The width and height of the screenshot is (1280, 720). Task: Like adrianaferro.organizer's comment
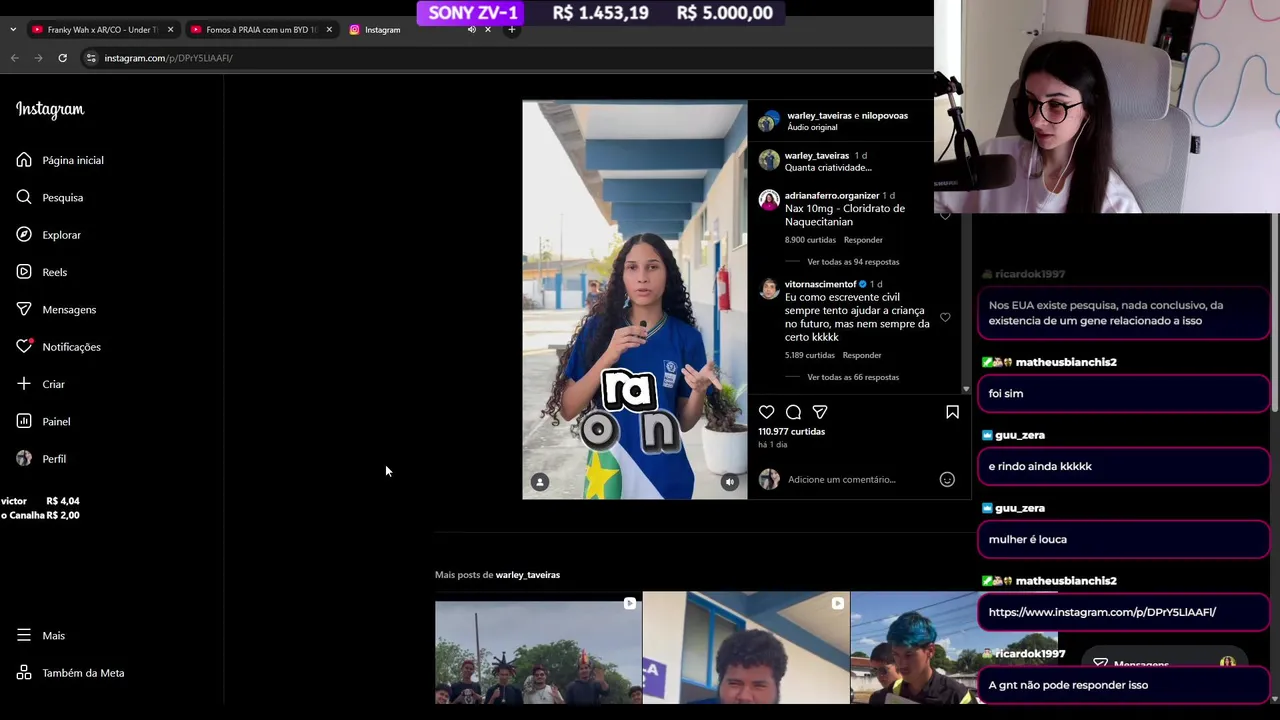coord(945,215)
